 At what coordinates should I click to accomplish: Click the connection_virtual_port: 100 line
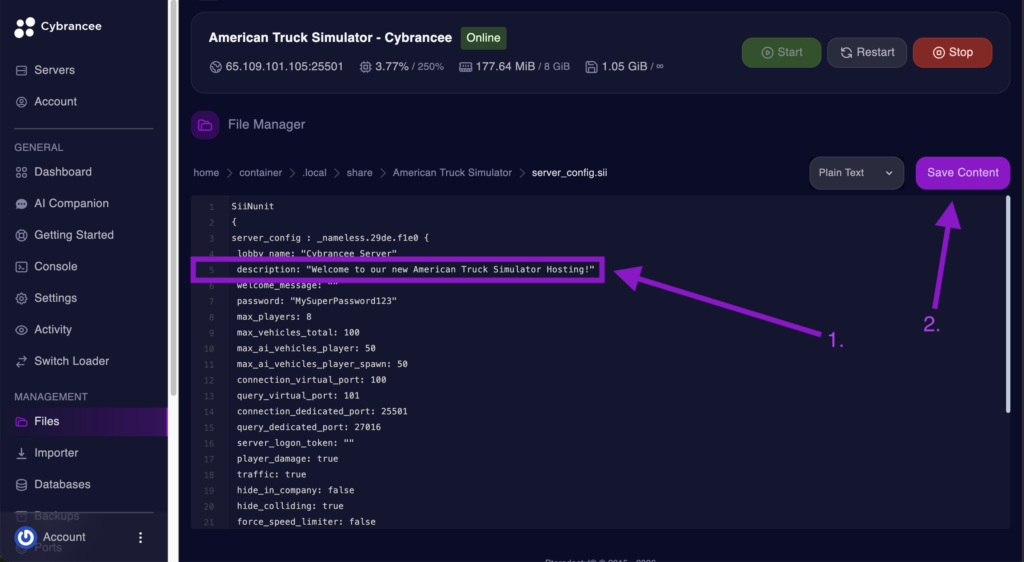click(x=312, y=379)
